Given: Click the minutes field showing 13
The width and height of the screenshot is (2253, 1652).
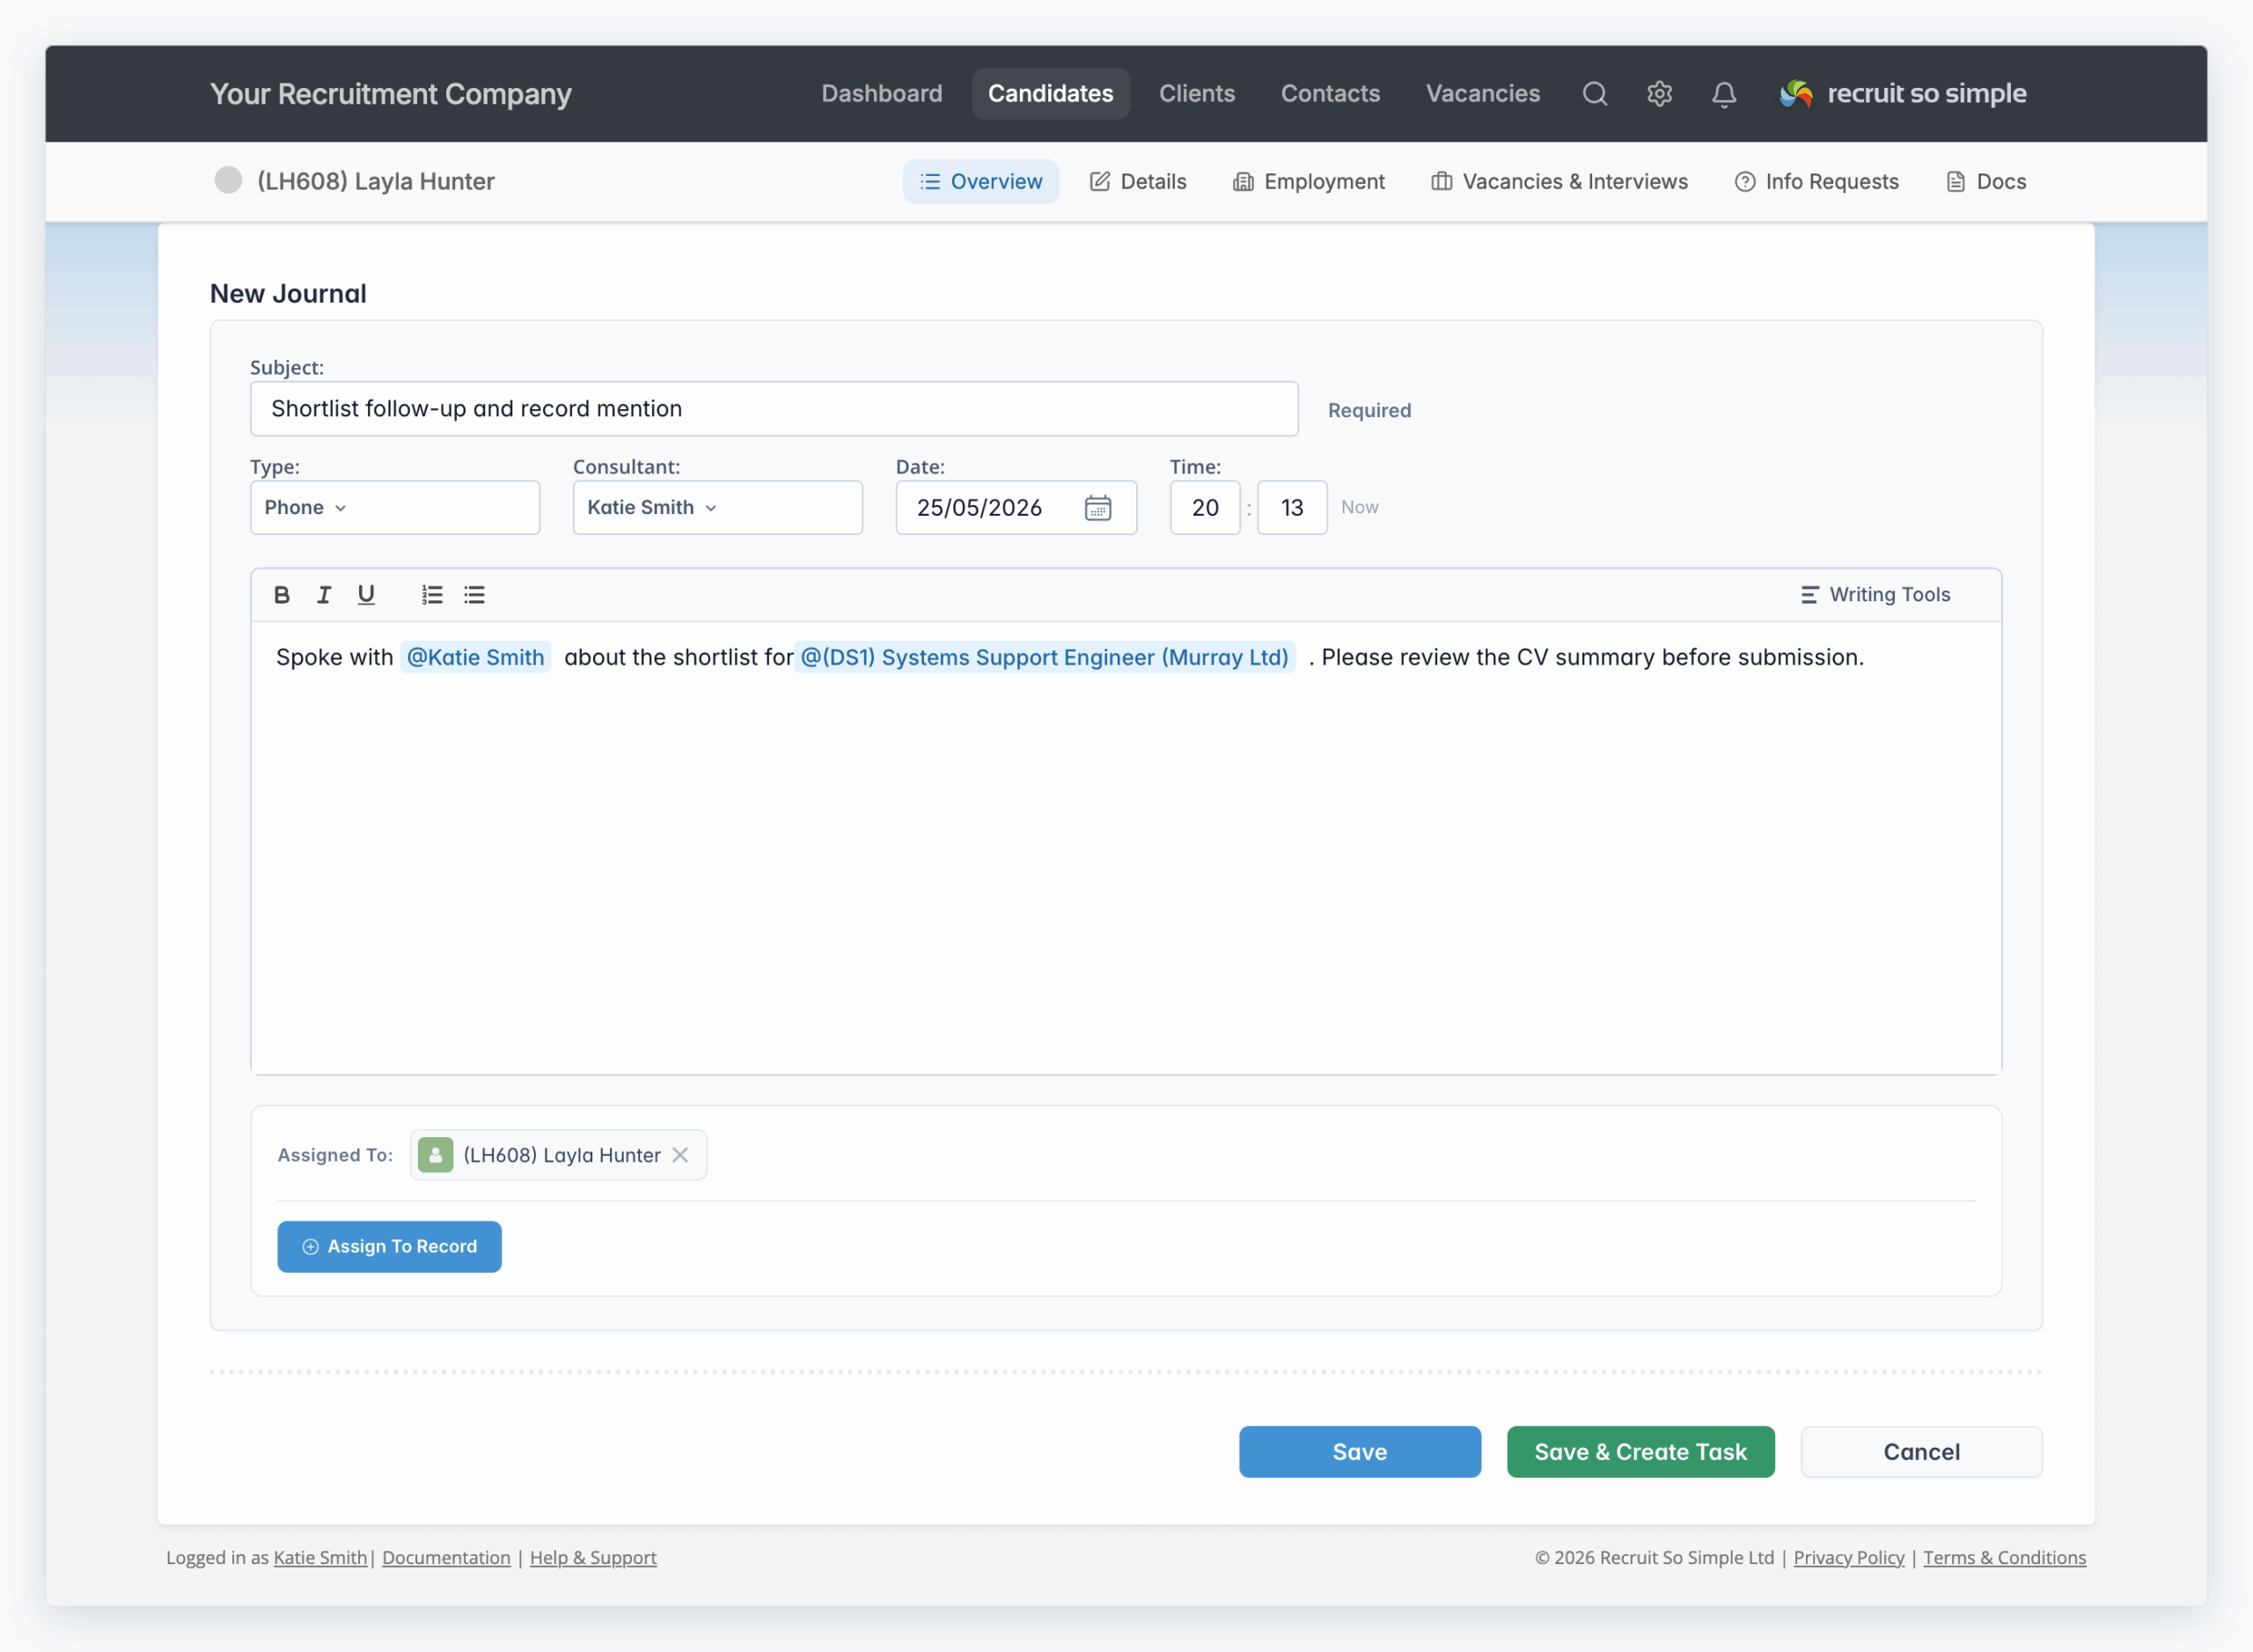Looking at the screenshot, I should click(1292, 508).
